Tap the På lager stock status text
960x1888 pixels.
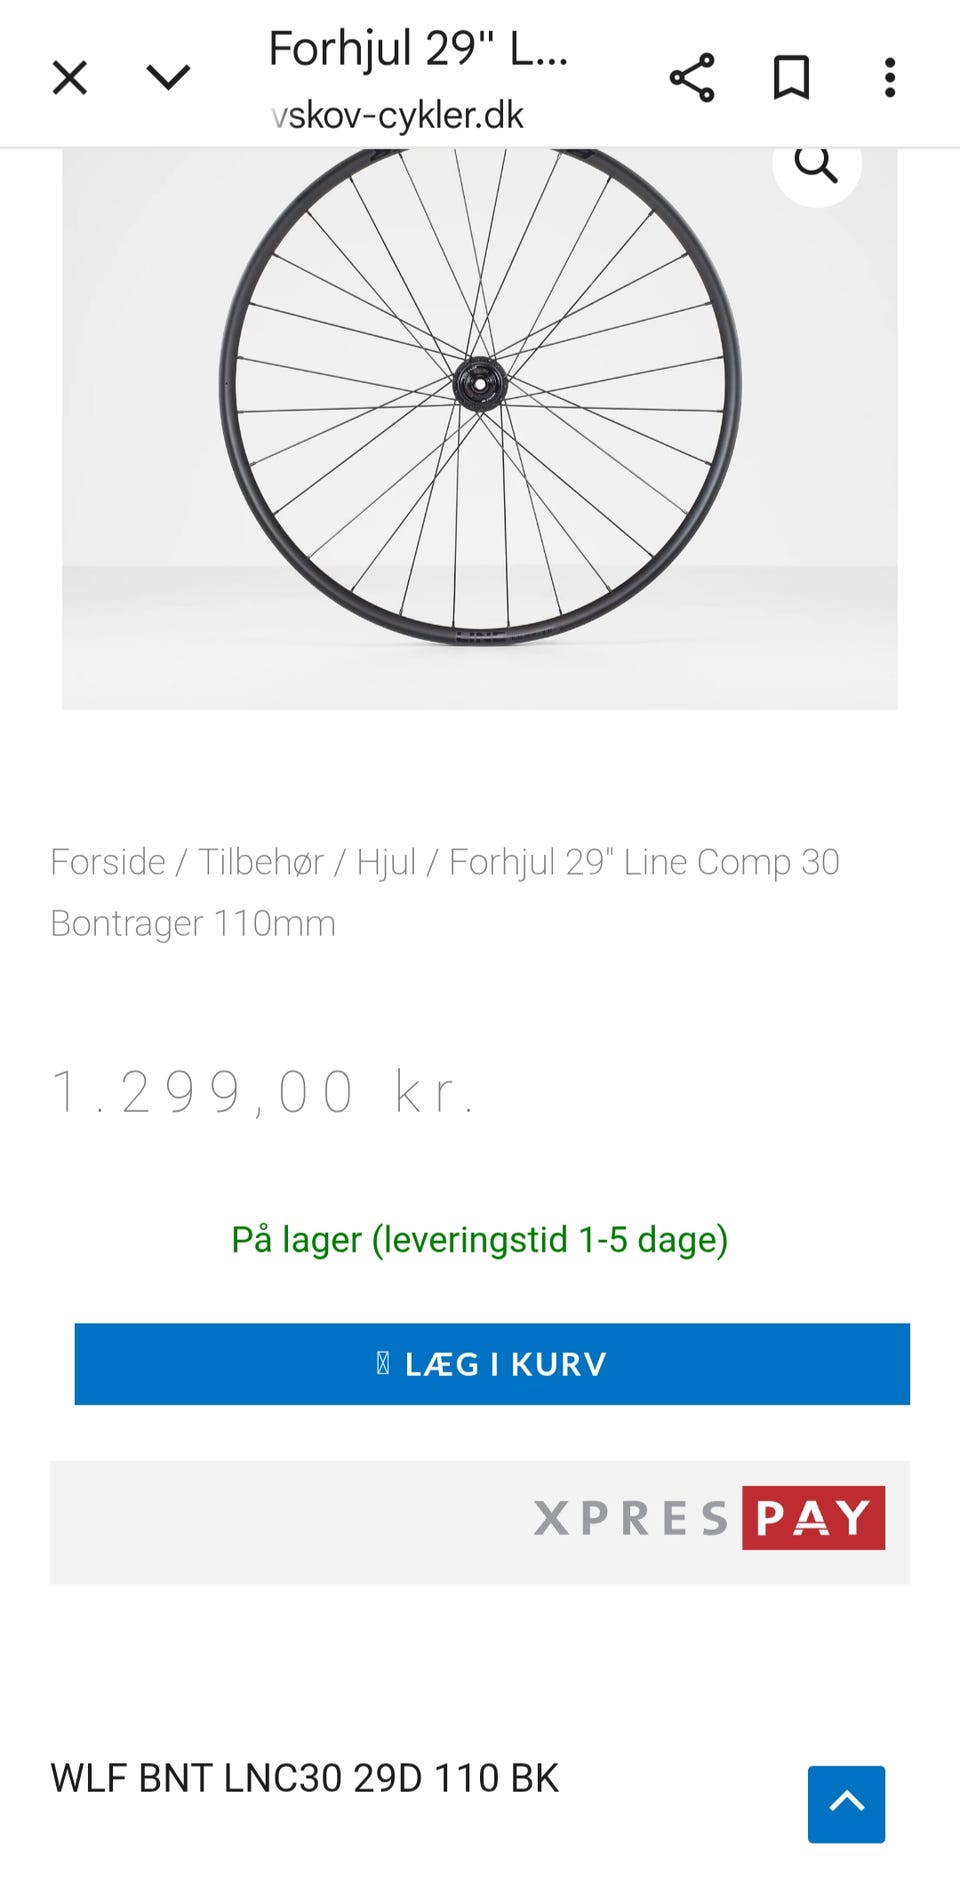tap(480, 1240)
